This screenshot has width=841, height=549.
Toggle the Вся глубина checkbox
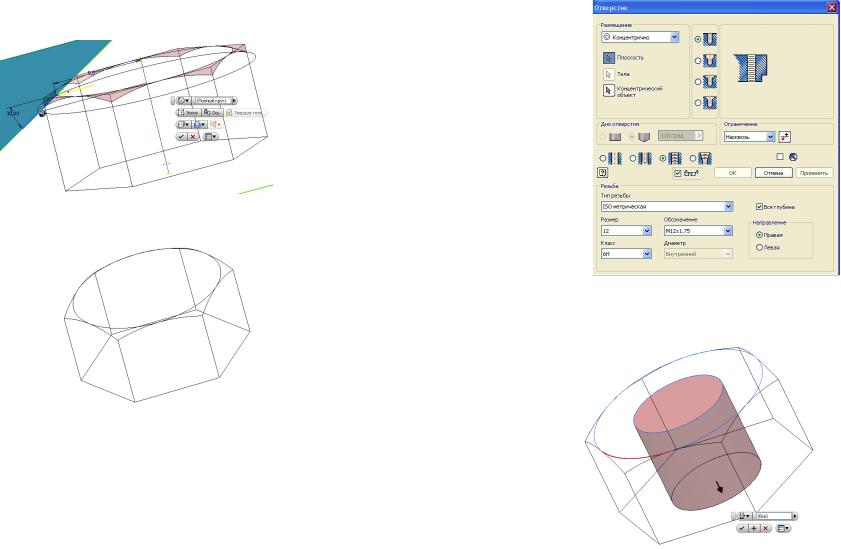(759, 206)
